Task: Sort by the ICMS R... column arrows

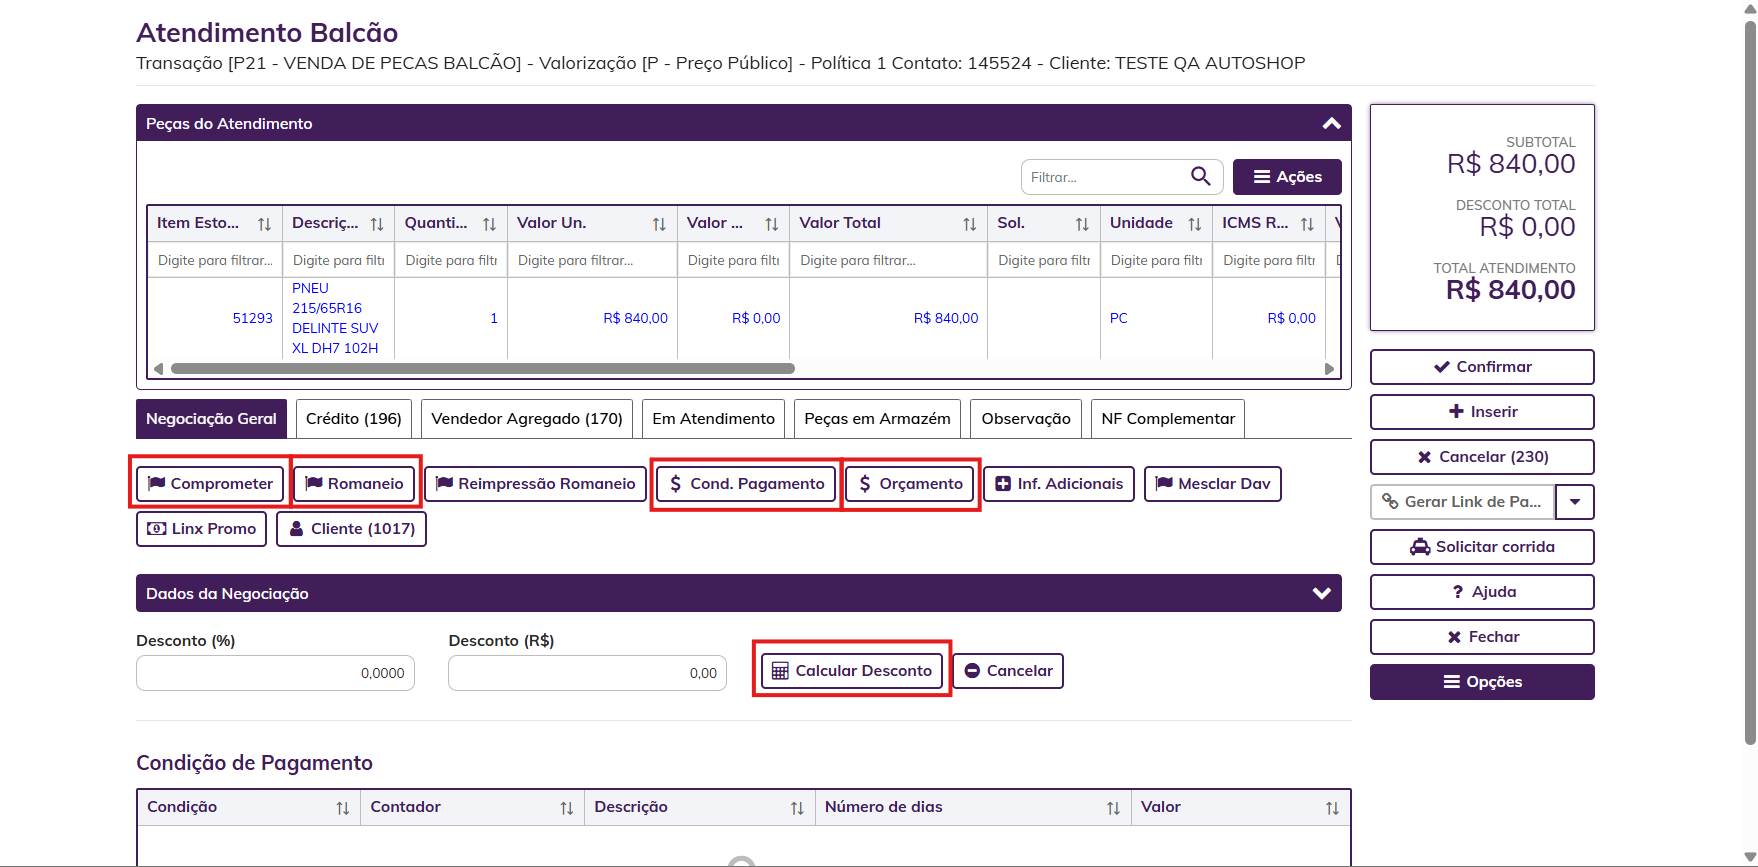Action: click(x=1307, y=224)
